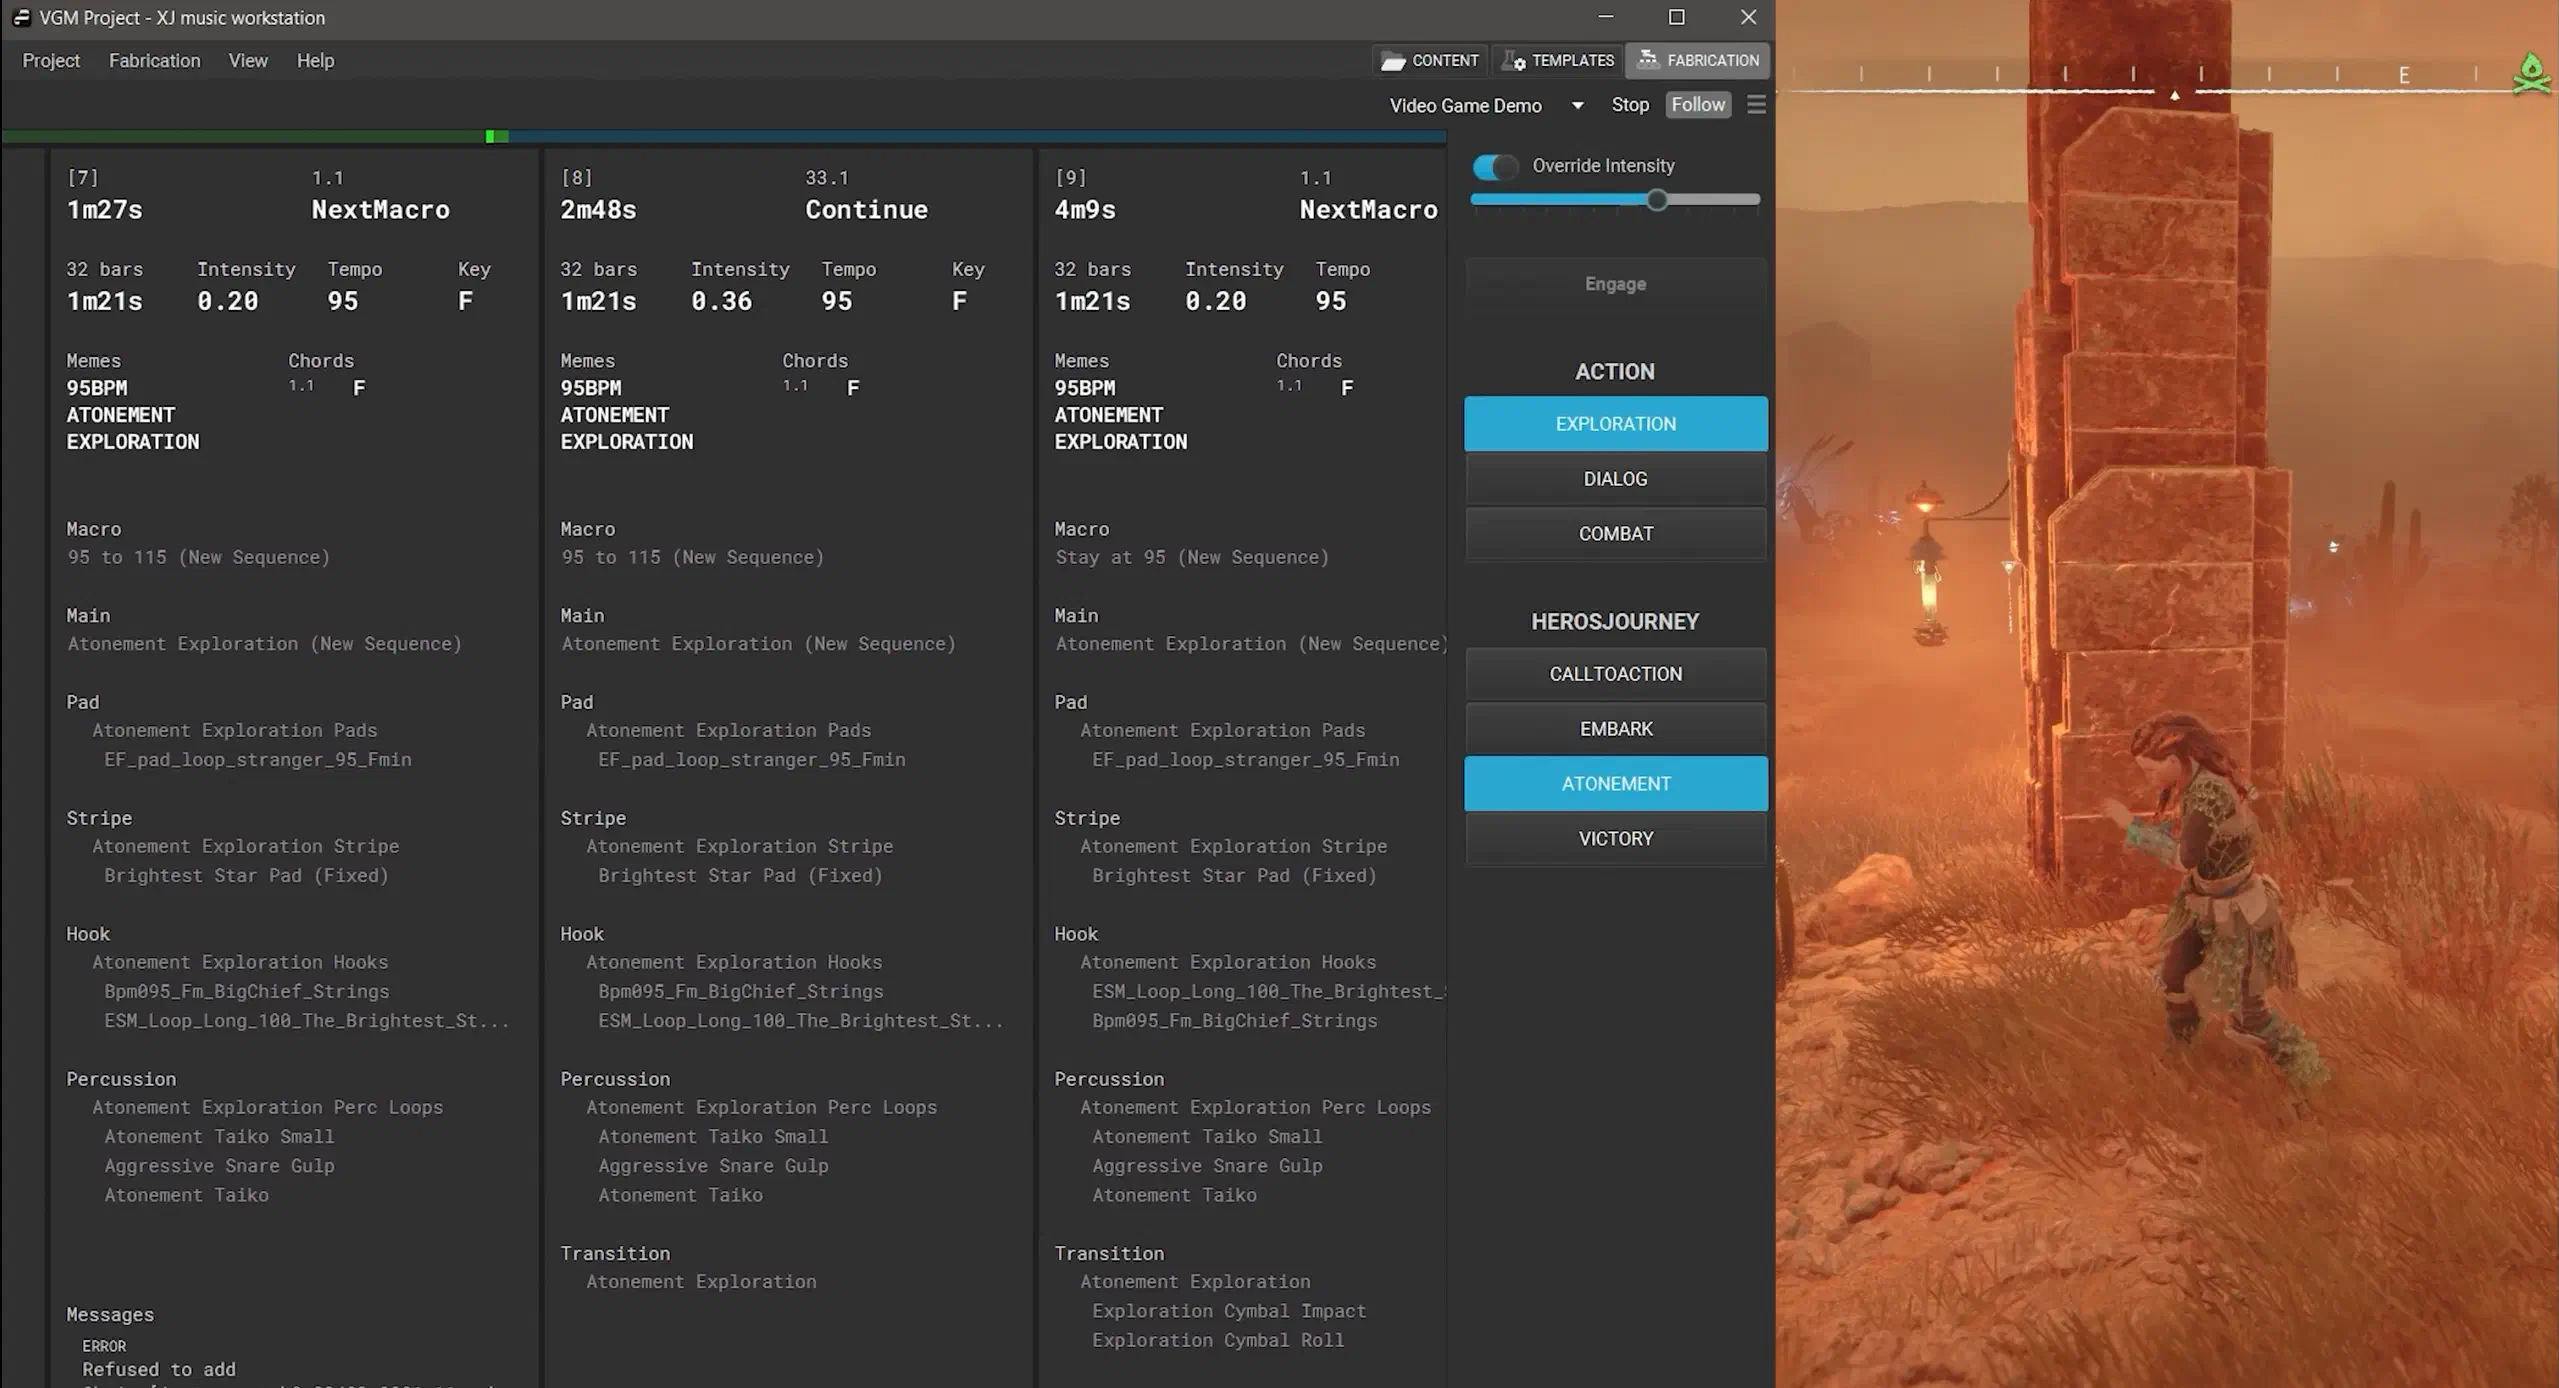Select the Fabrication view icon
The height and width of the screenshot is (1388, 2559).
1647,60
